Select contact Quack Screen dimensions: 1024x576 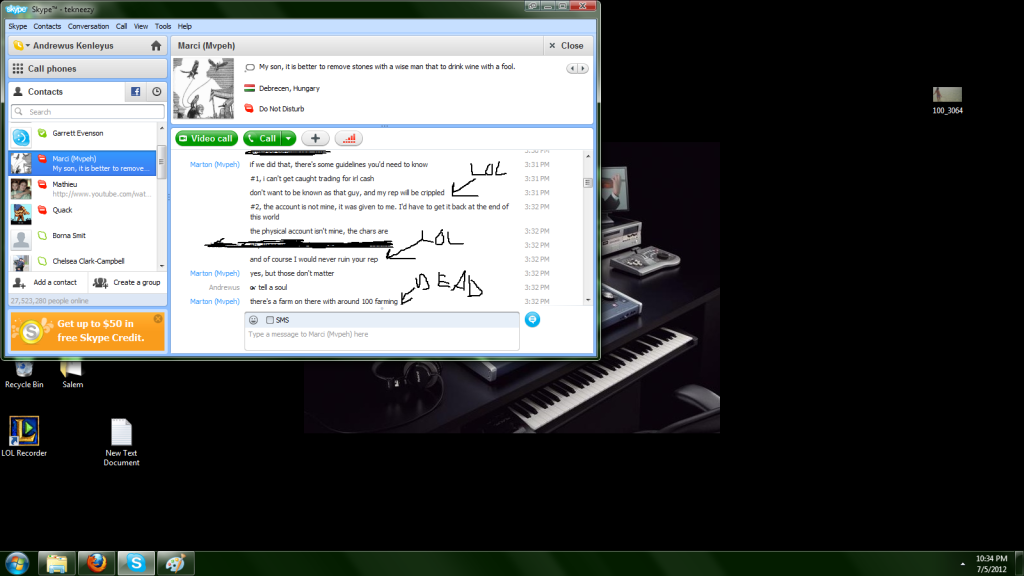pyautogui.click(x=83, y=214)
